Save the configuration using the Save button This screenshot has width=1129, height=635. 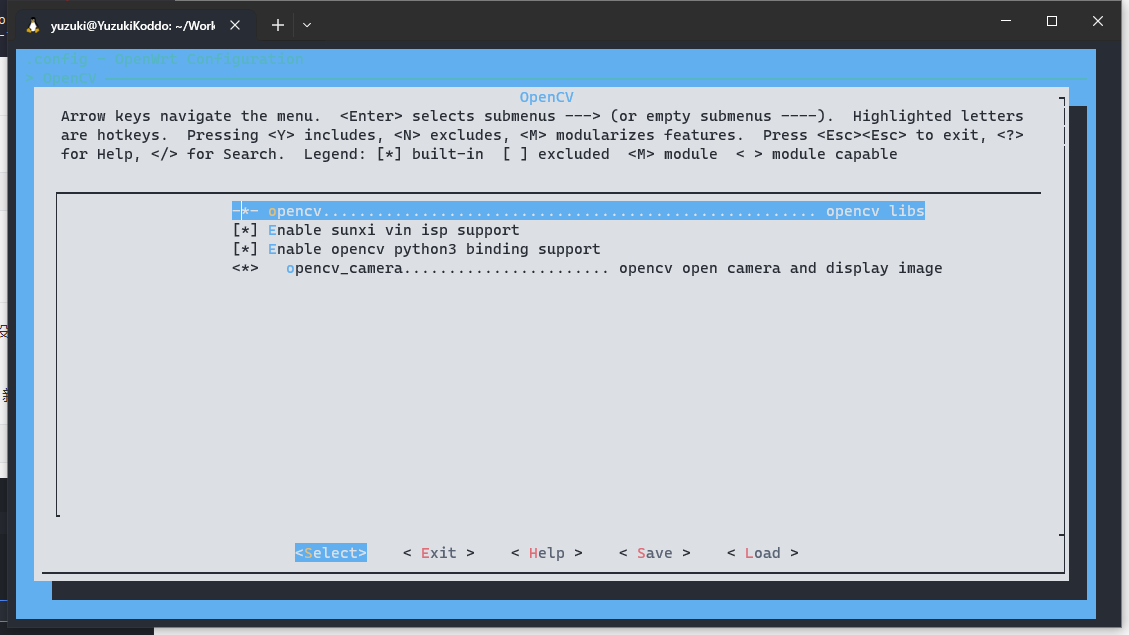click(654, 552)
